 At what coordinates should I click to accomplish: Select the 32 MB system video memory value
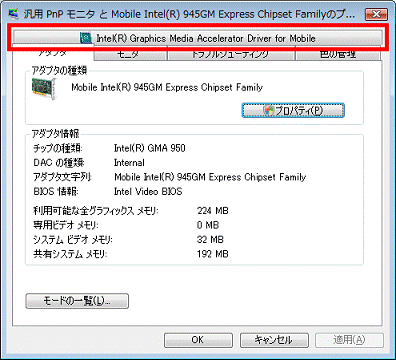pos(210,240)
